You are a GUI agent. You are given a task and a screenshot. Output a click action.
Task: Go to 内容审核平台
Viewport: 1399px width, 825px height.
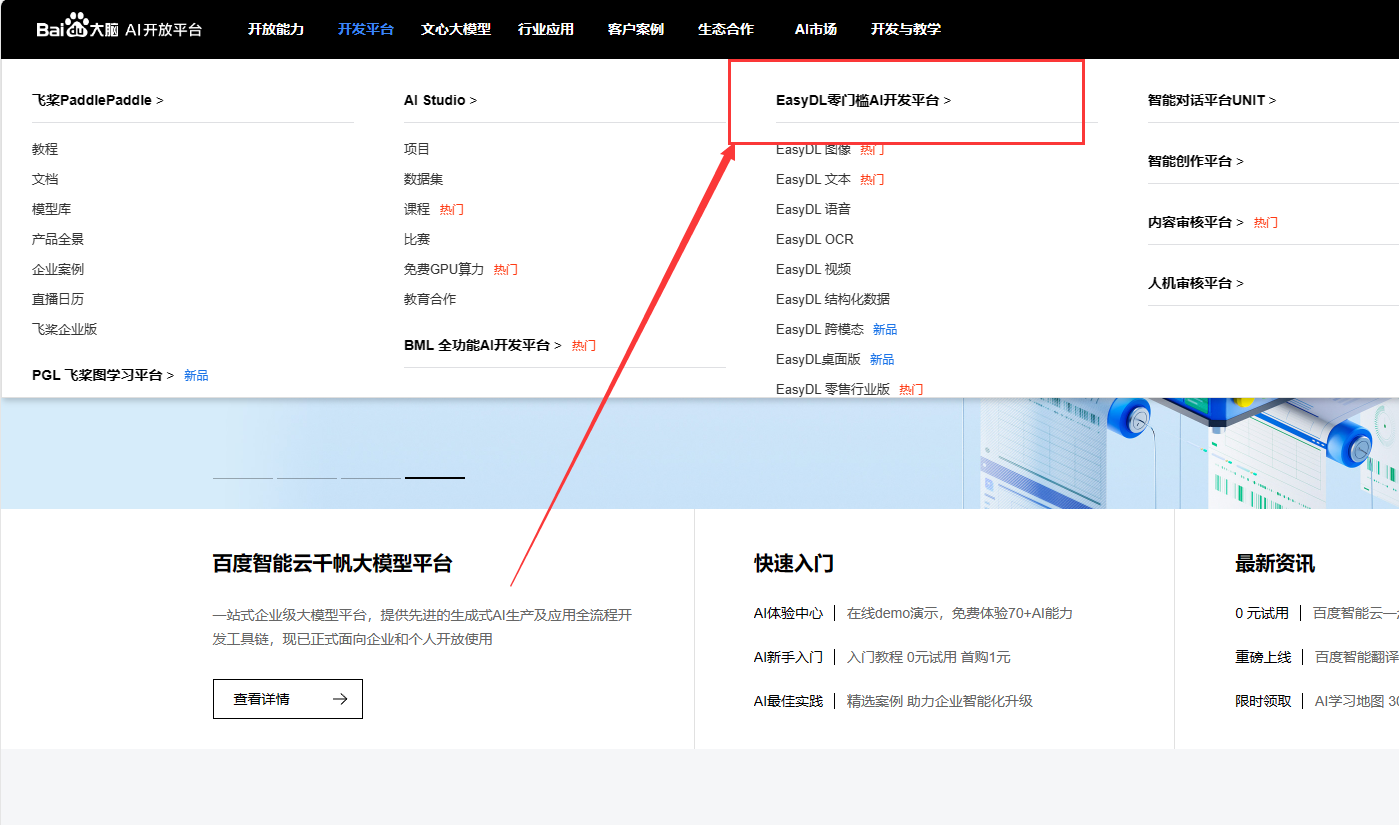[1196, 222]
